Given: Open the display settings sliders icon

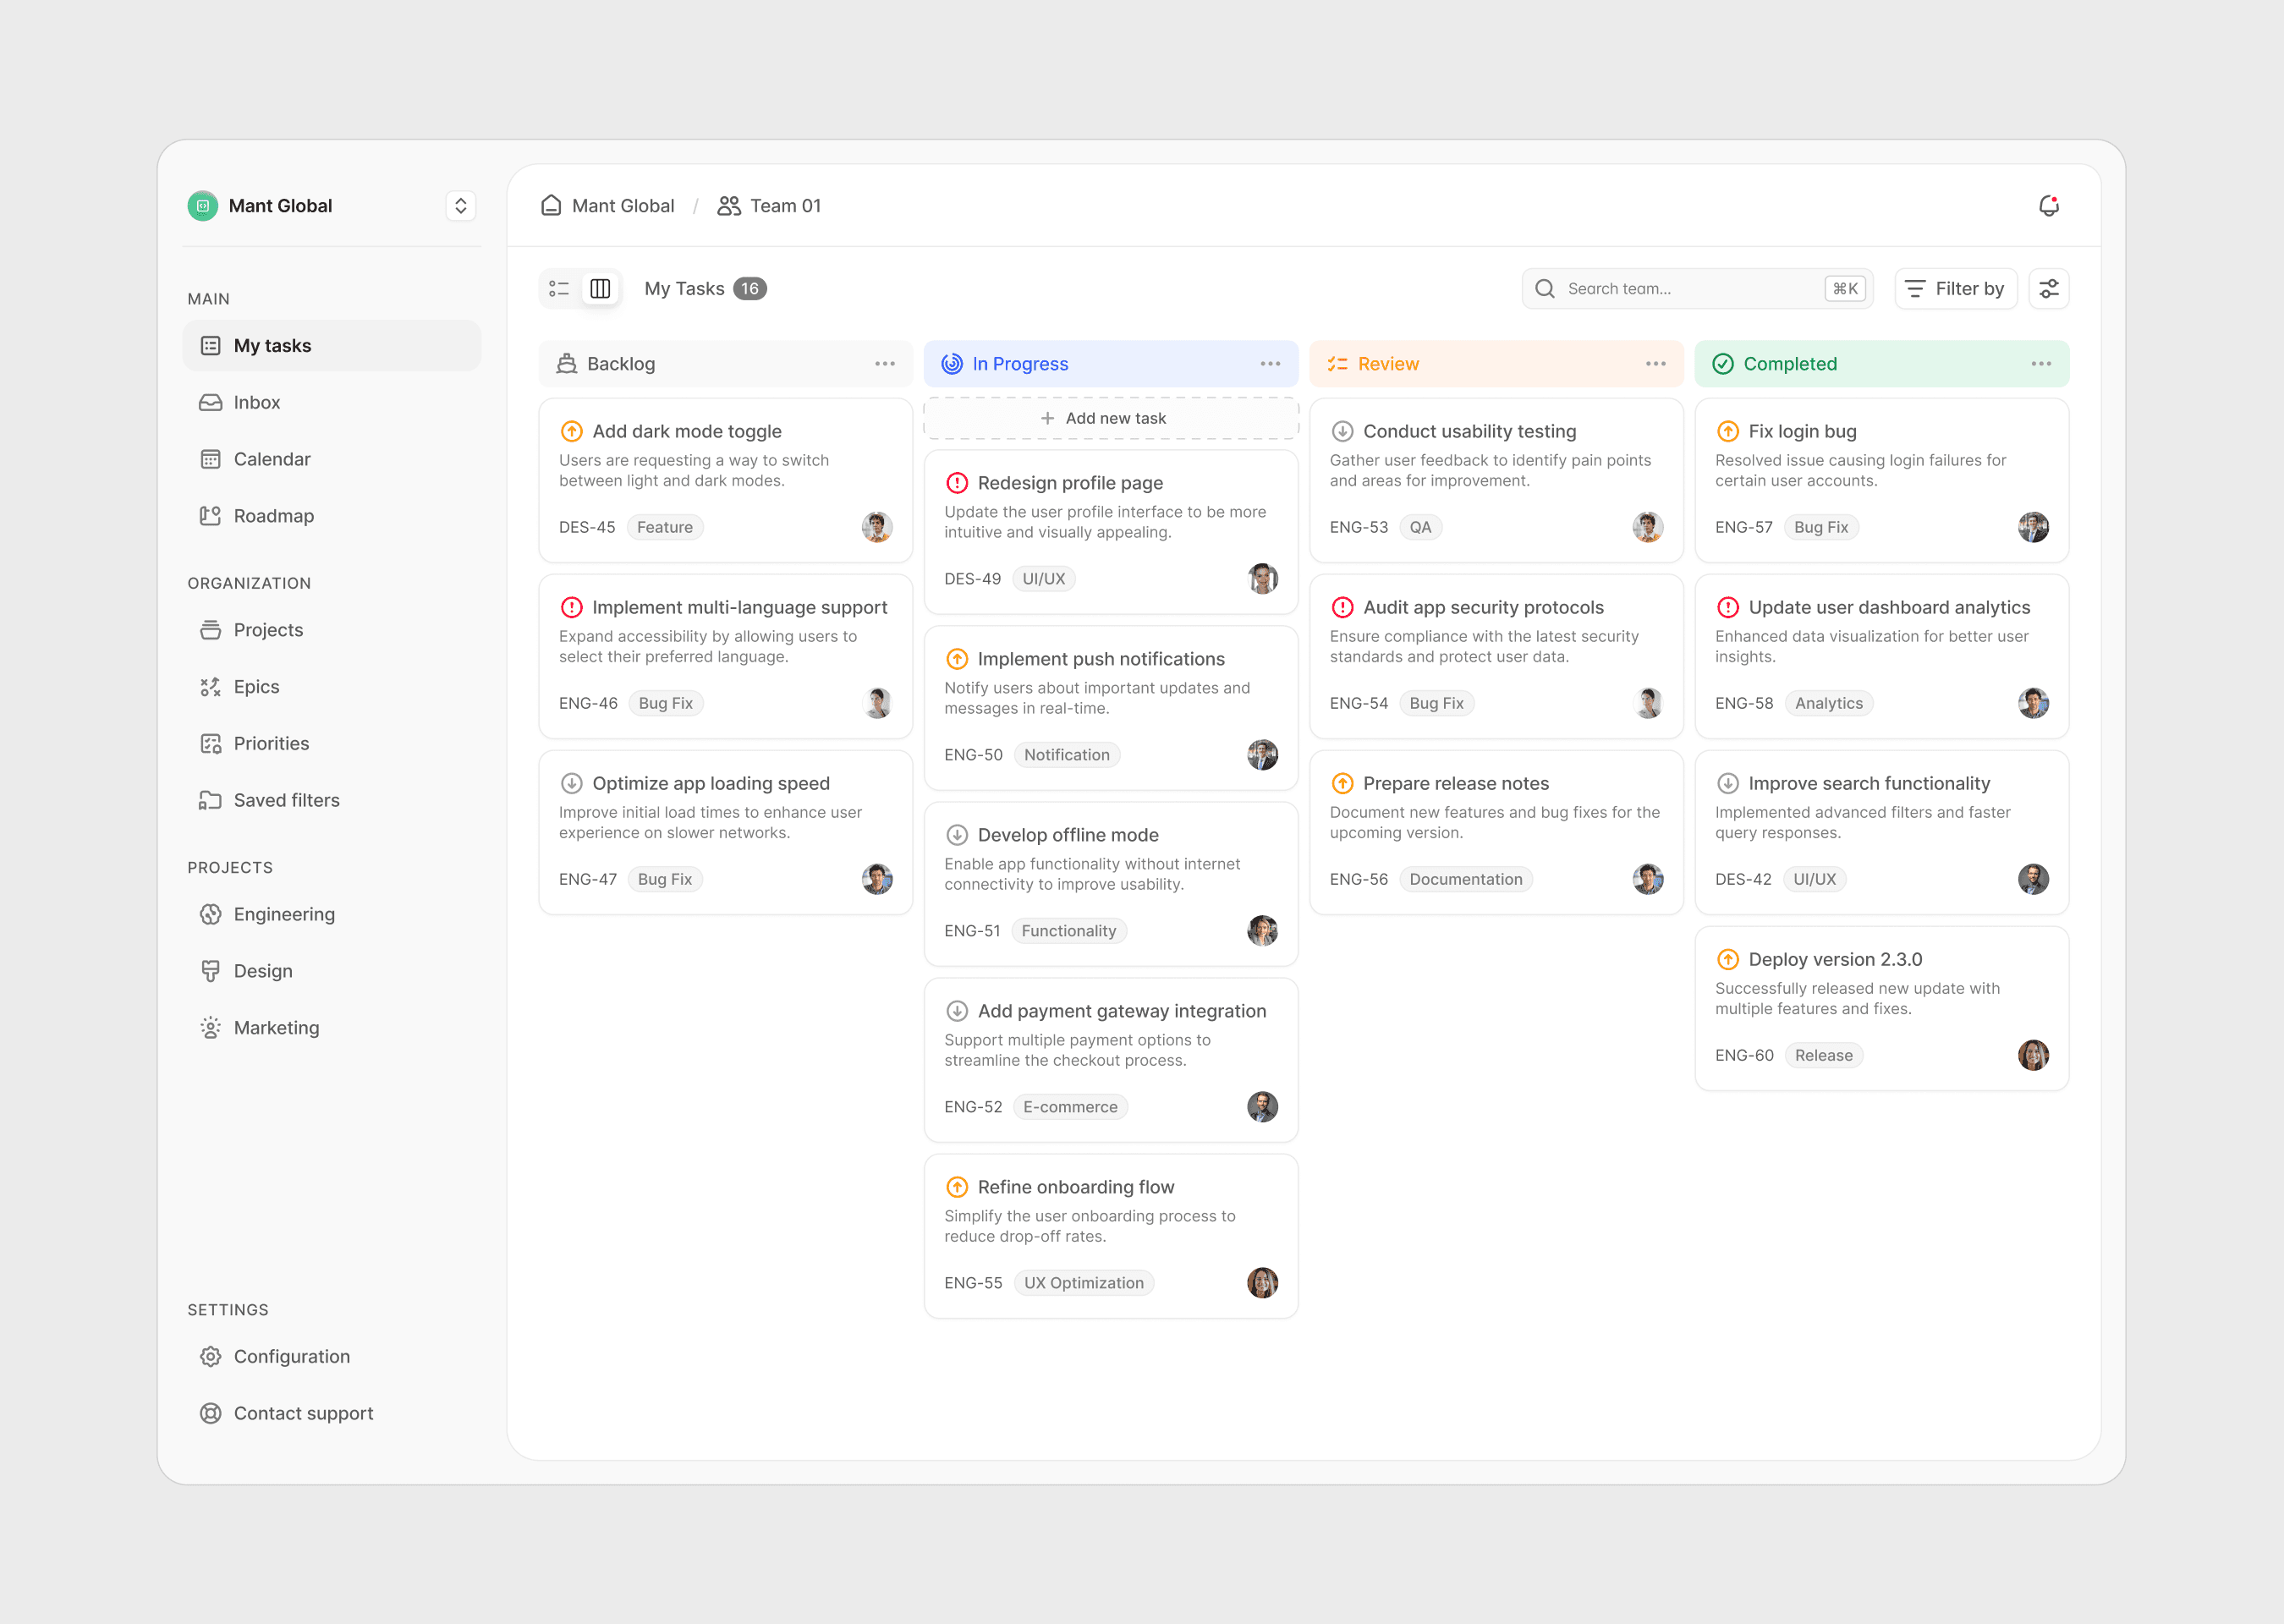Looking at the screenshot, I should click(2048, 289).
